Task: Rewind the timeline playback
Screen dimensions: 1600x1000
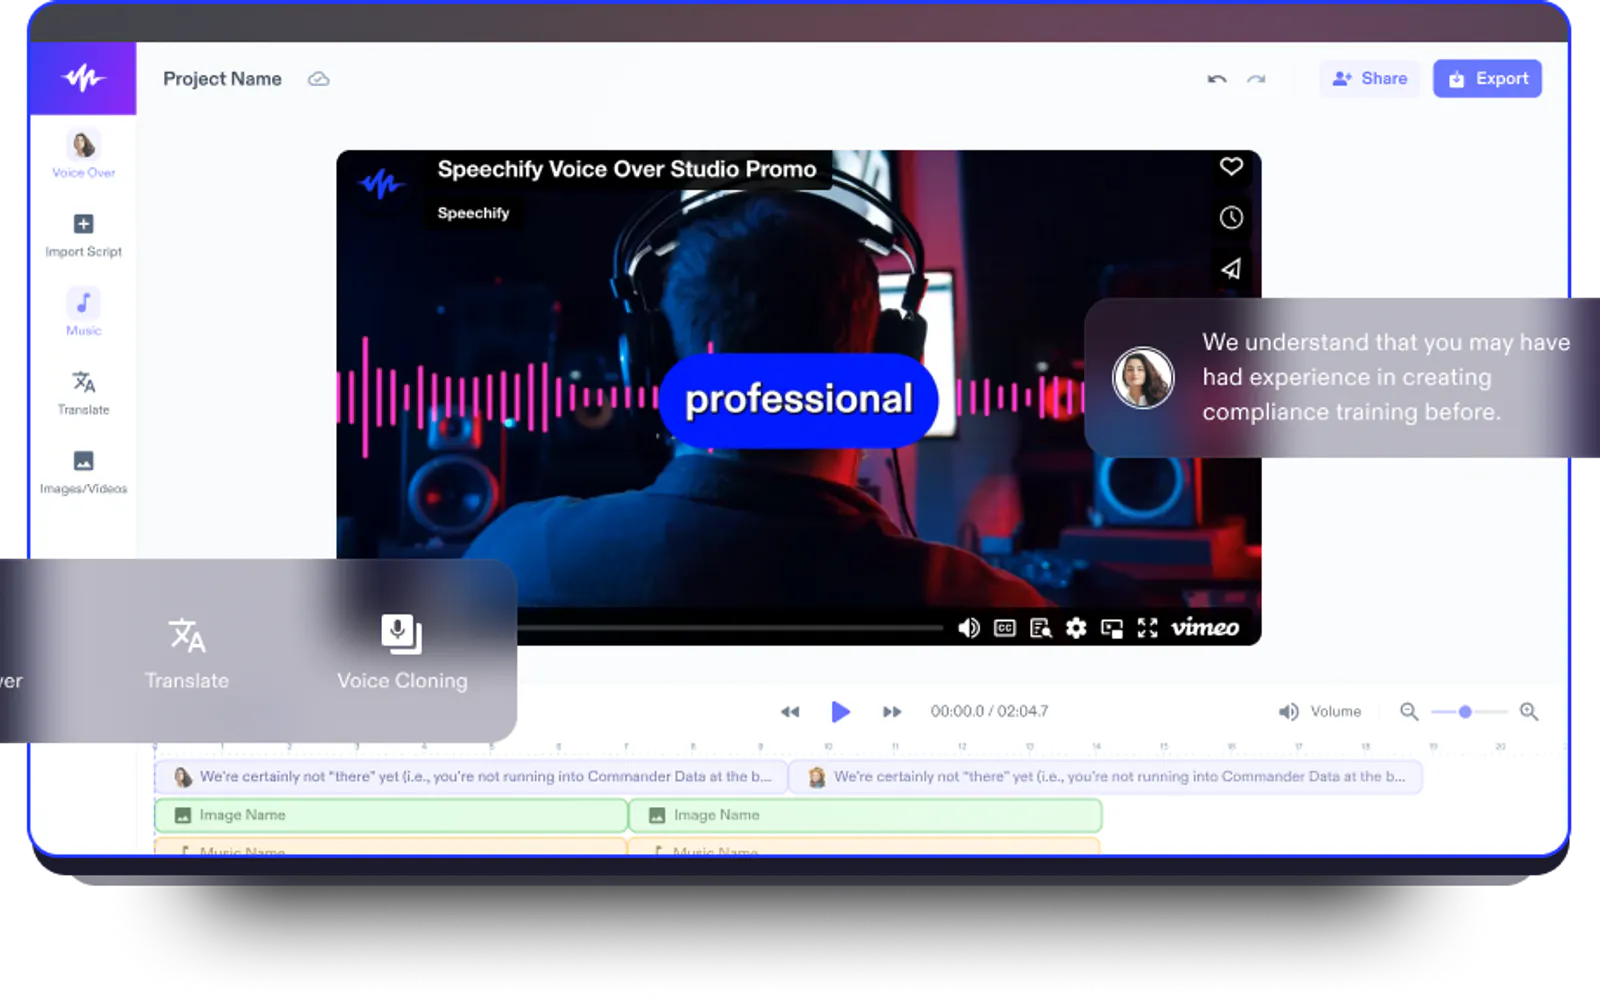Action: [x=790, y=712]
